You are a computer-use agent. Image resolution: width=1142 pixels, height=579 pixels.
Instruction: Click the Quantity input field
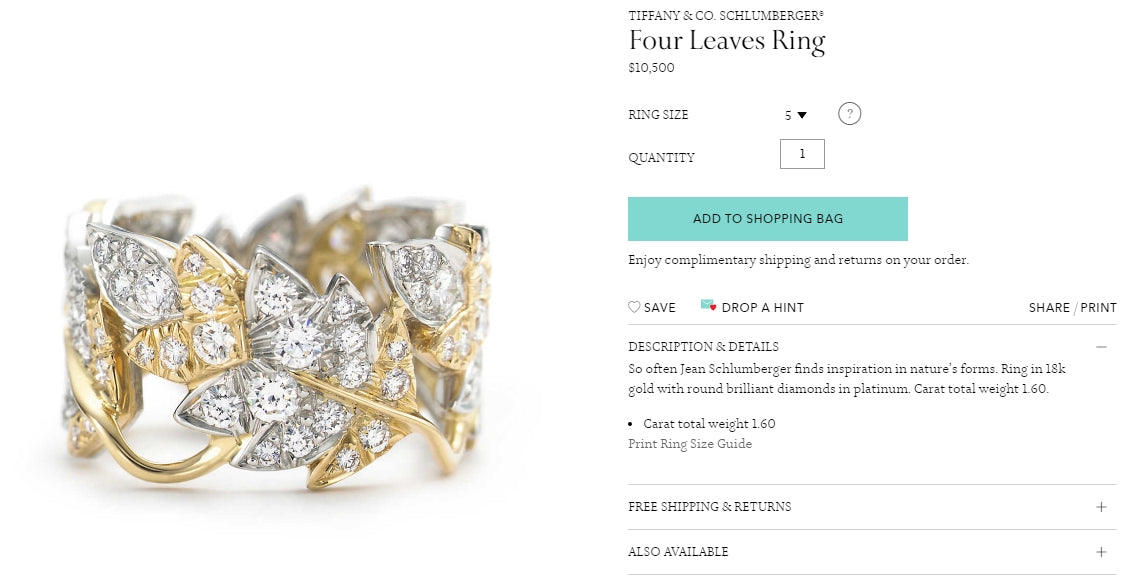[802, 154]
